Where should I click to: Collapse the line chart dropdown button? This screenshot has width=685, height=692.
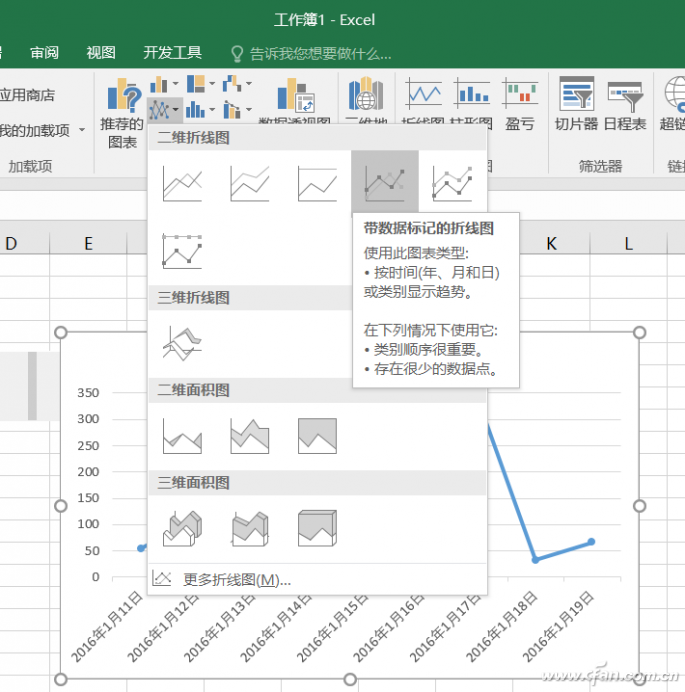[163, 108]
